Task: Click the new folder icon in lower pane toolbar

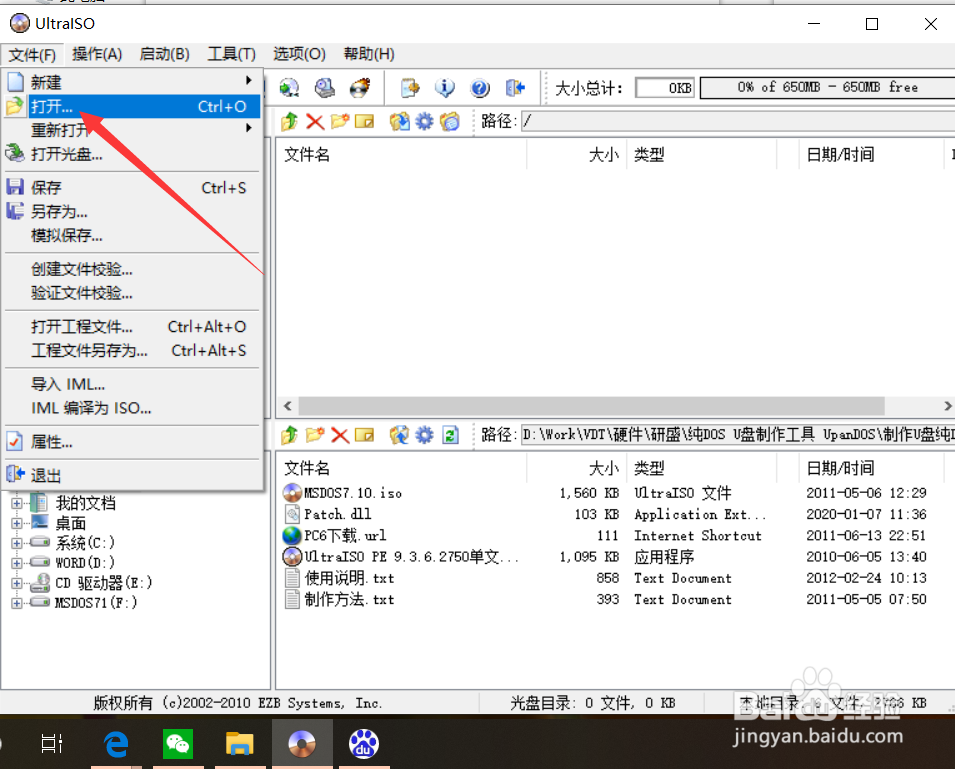Action: (315, 435)
